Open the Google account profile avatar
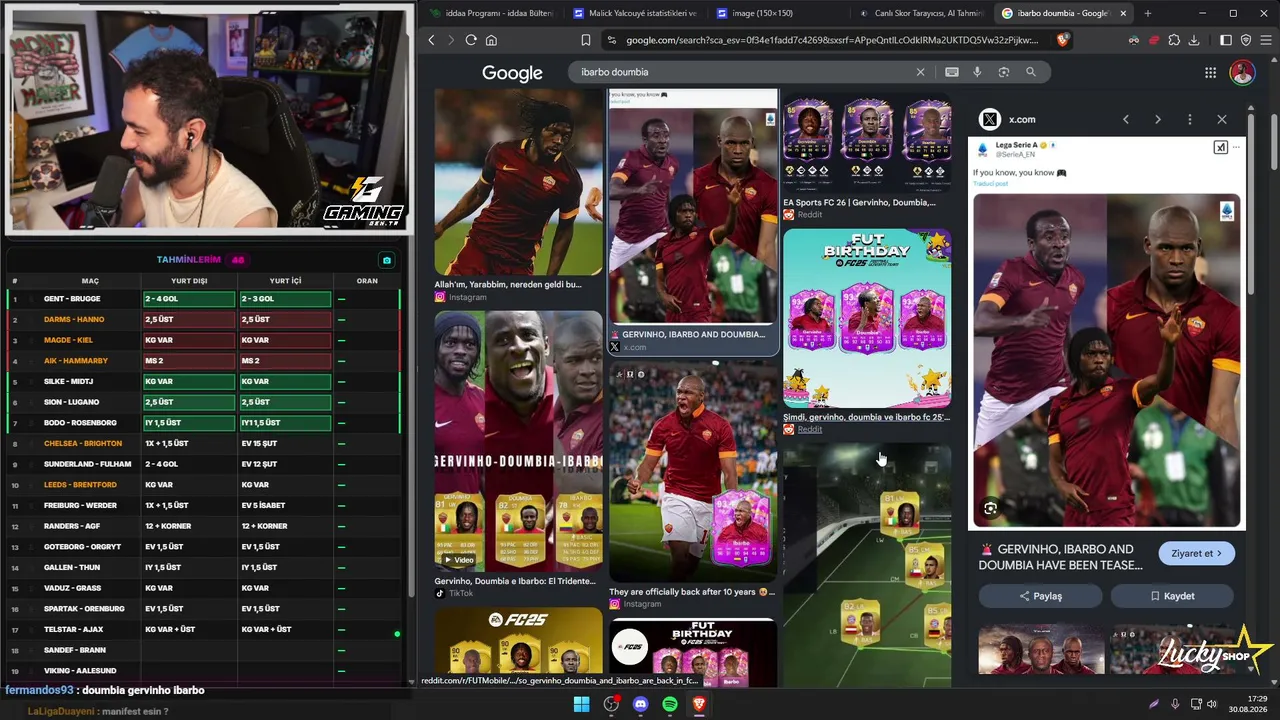Image resolution: width=1280 pixels, height=720 pixels. click(x=1242, y=72)
